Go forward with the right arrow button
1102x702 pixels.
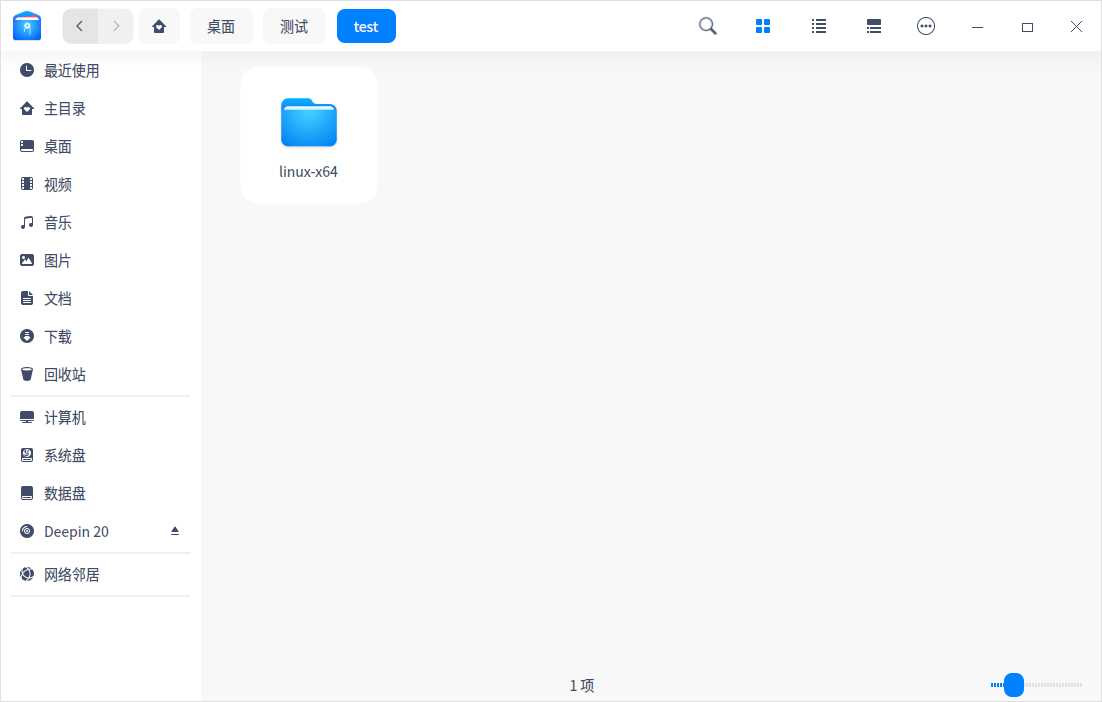coord(116,26)
